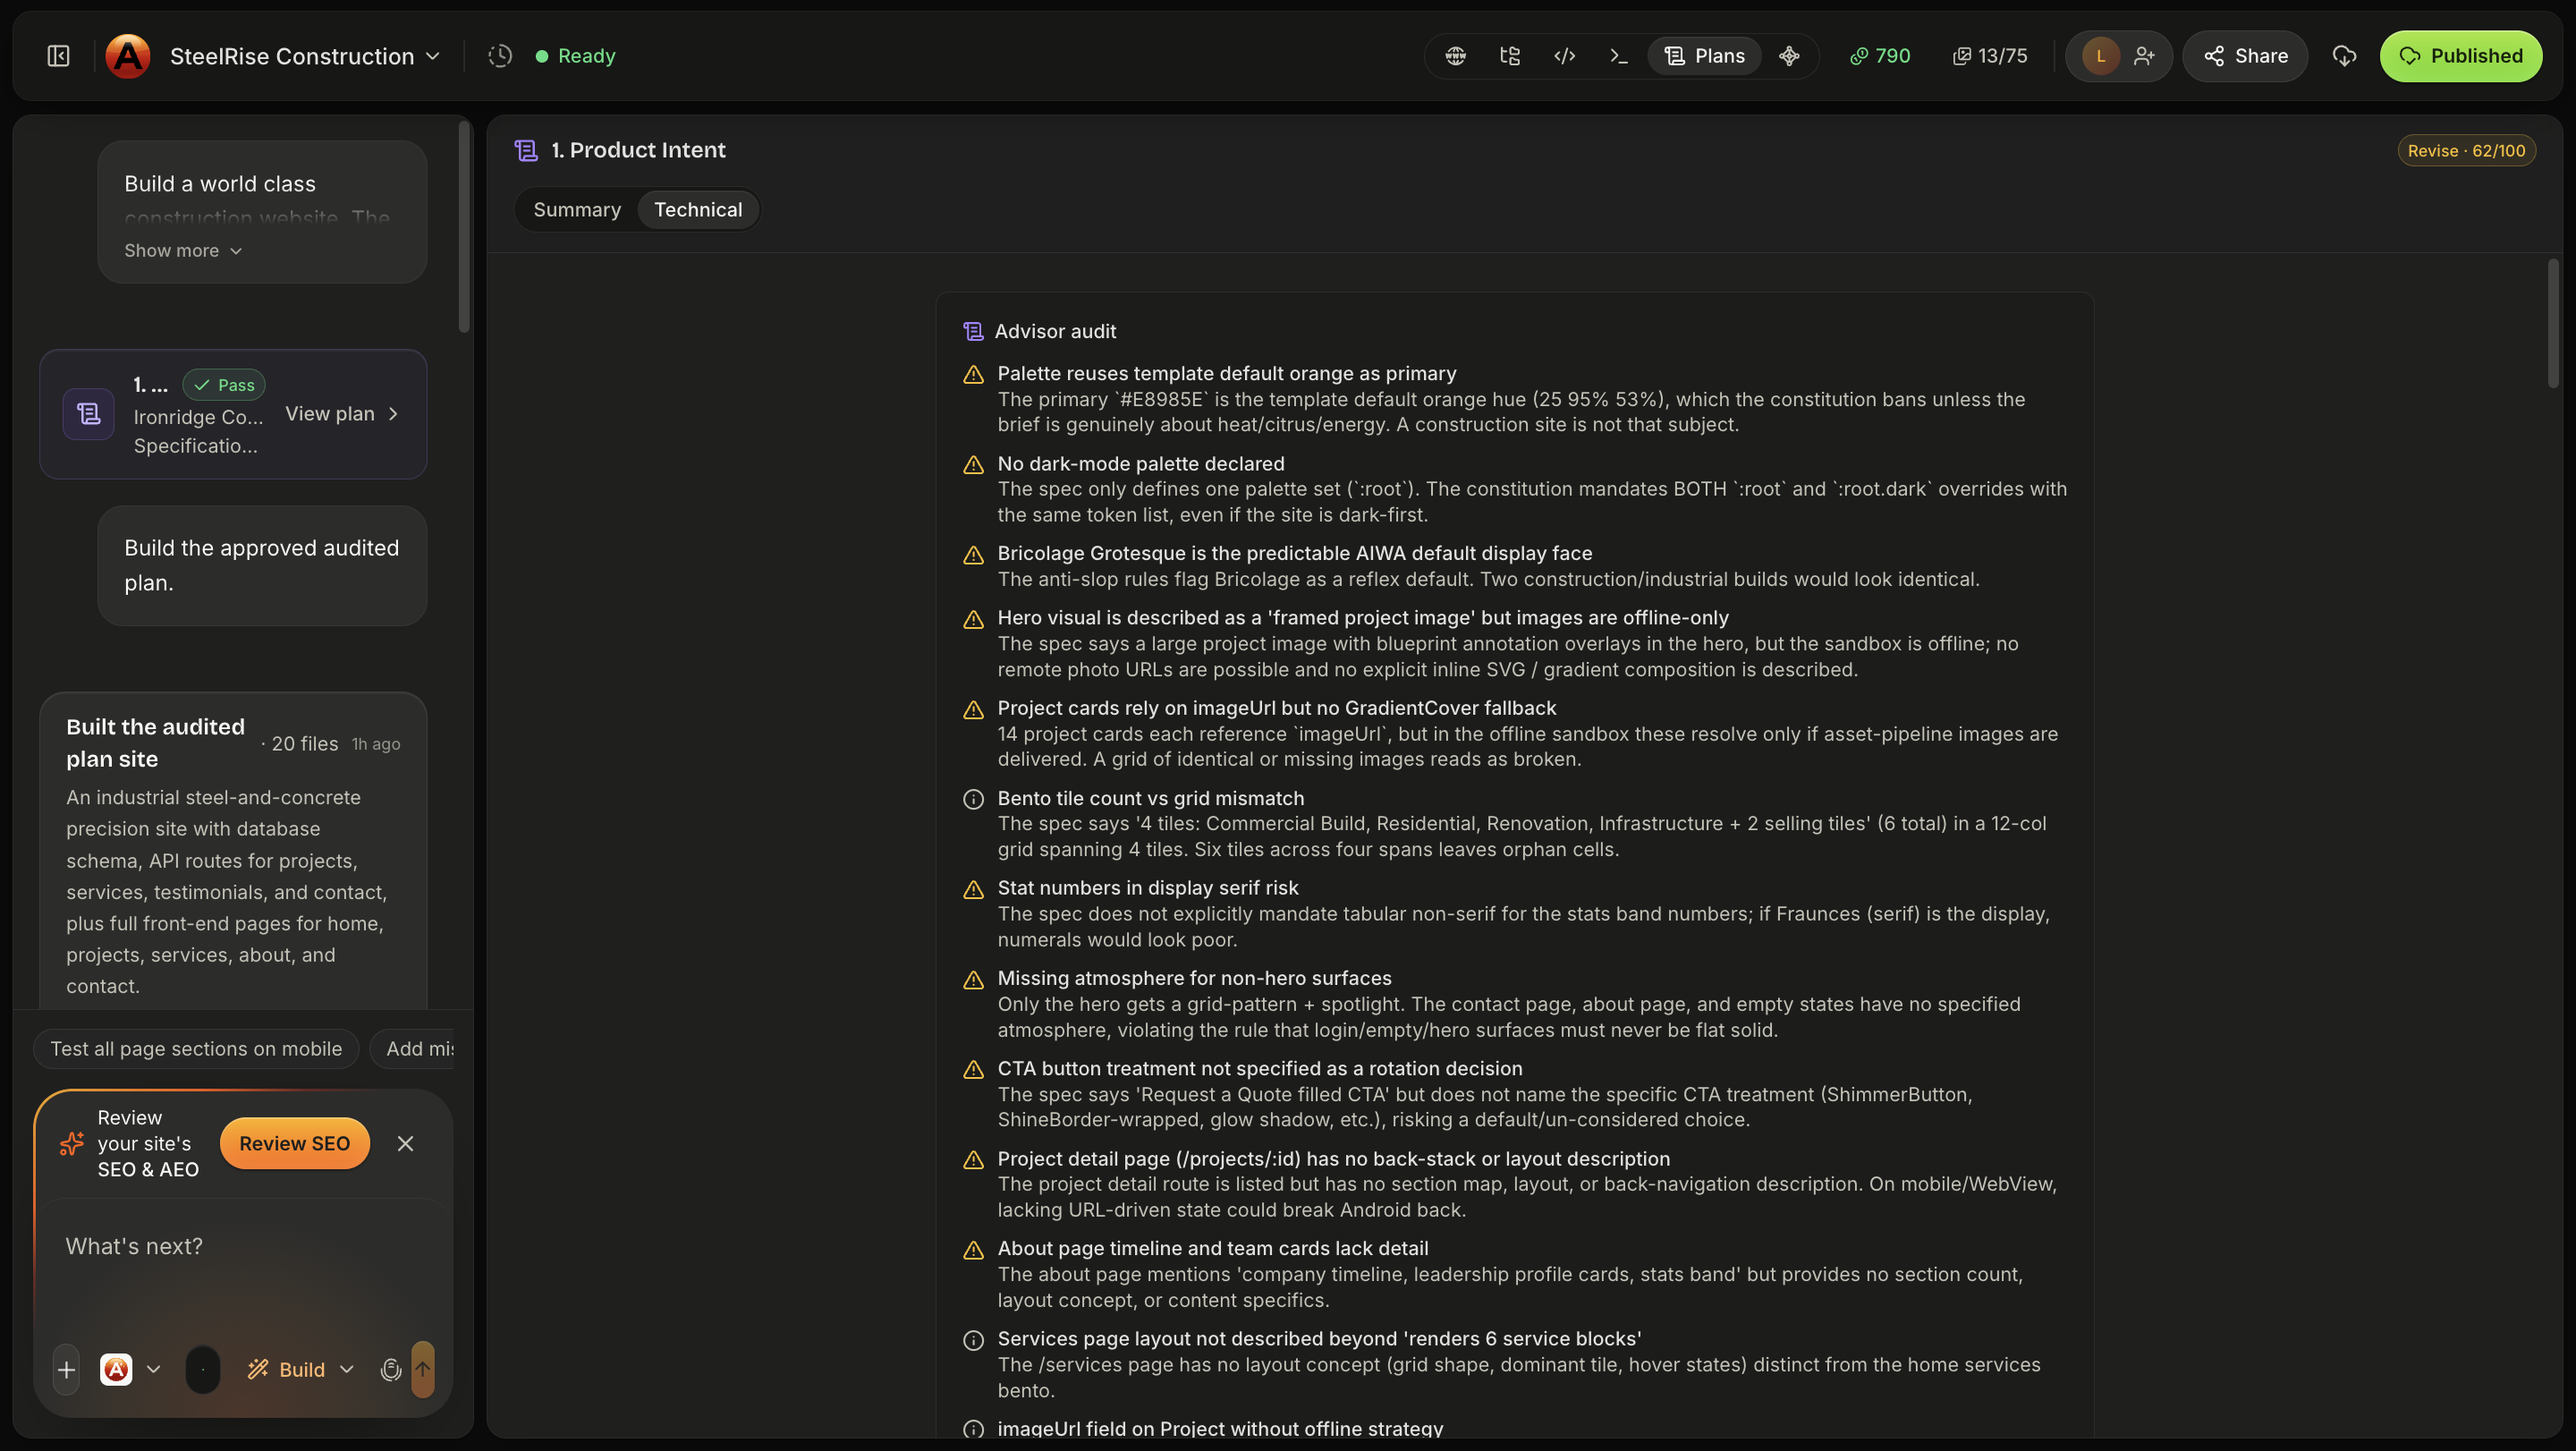Image resolution: width=2576 pixels, height=1451 pixels.
Task: Click the What's next input field
Action: pyautogui.click(x=243, y=1262)
